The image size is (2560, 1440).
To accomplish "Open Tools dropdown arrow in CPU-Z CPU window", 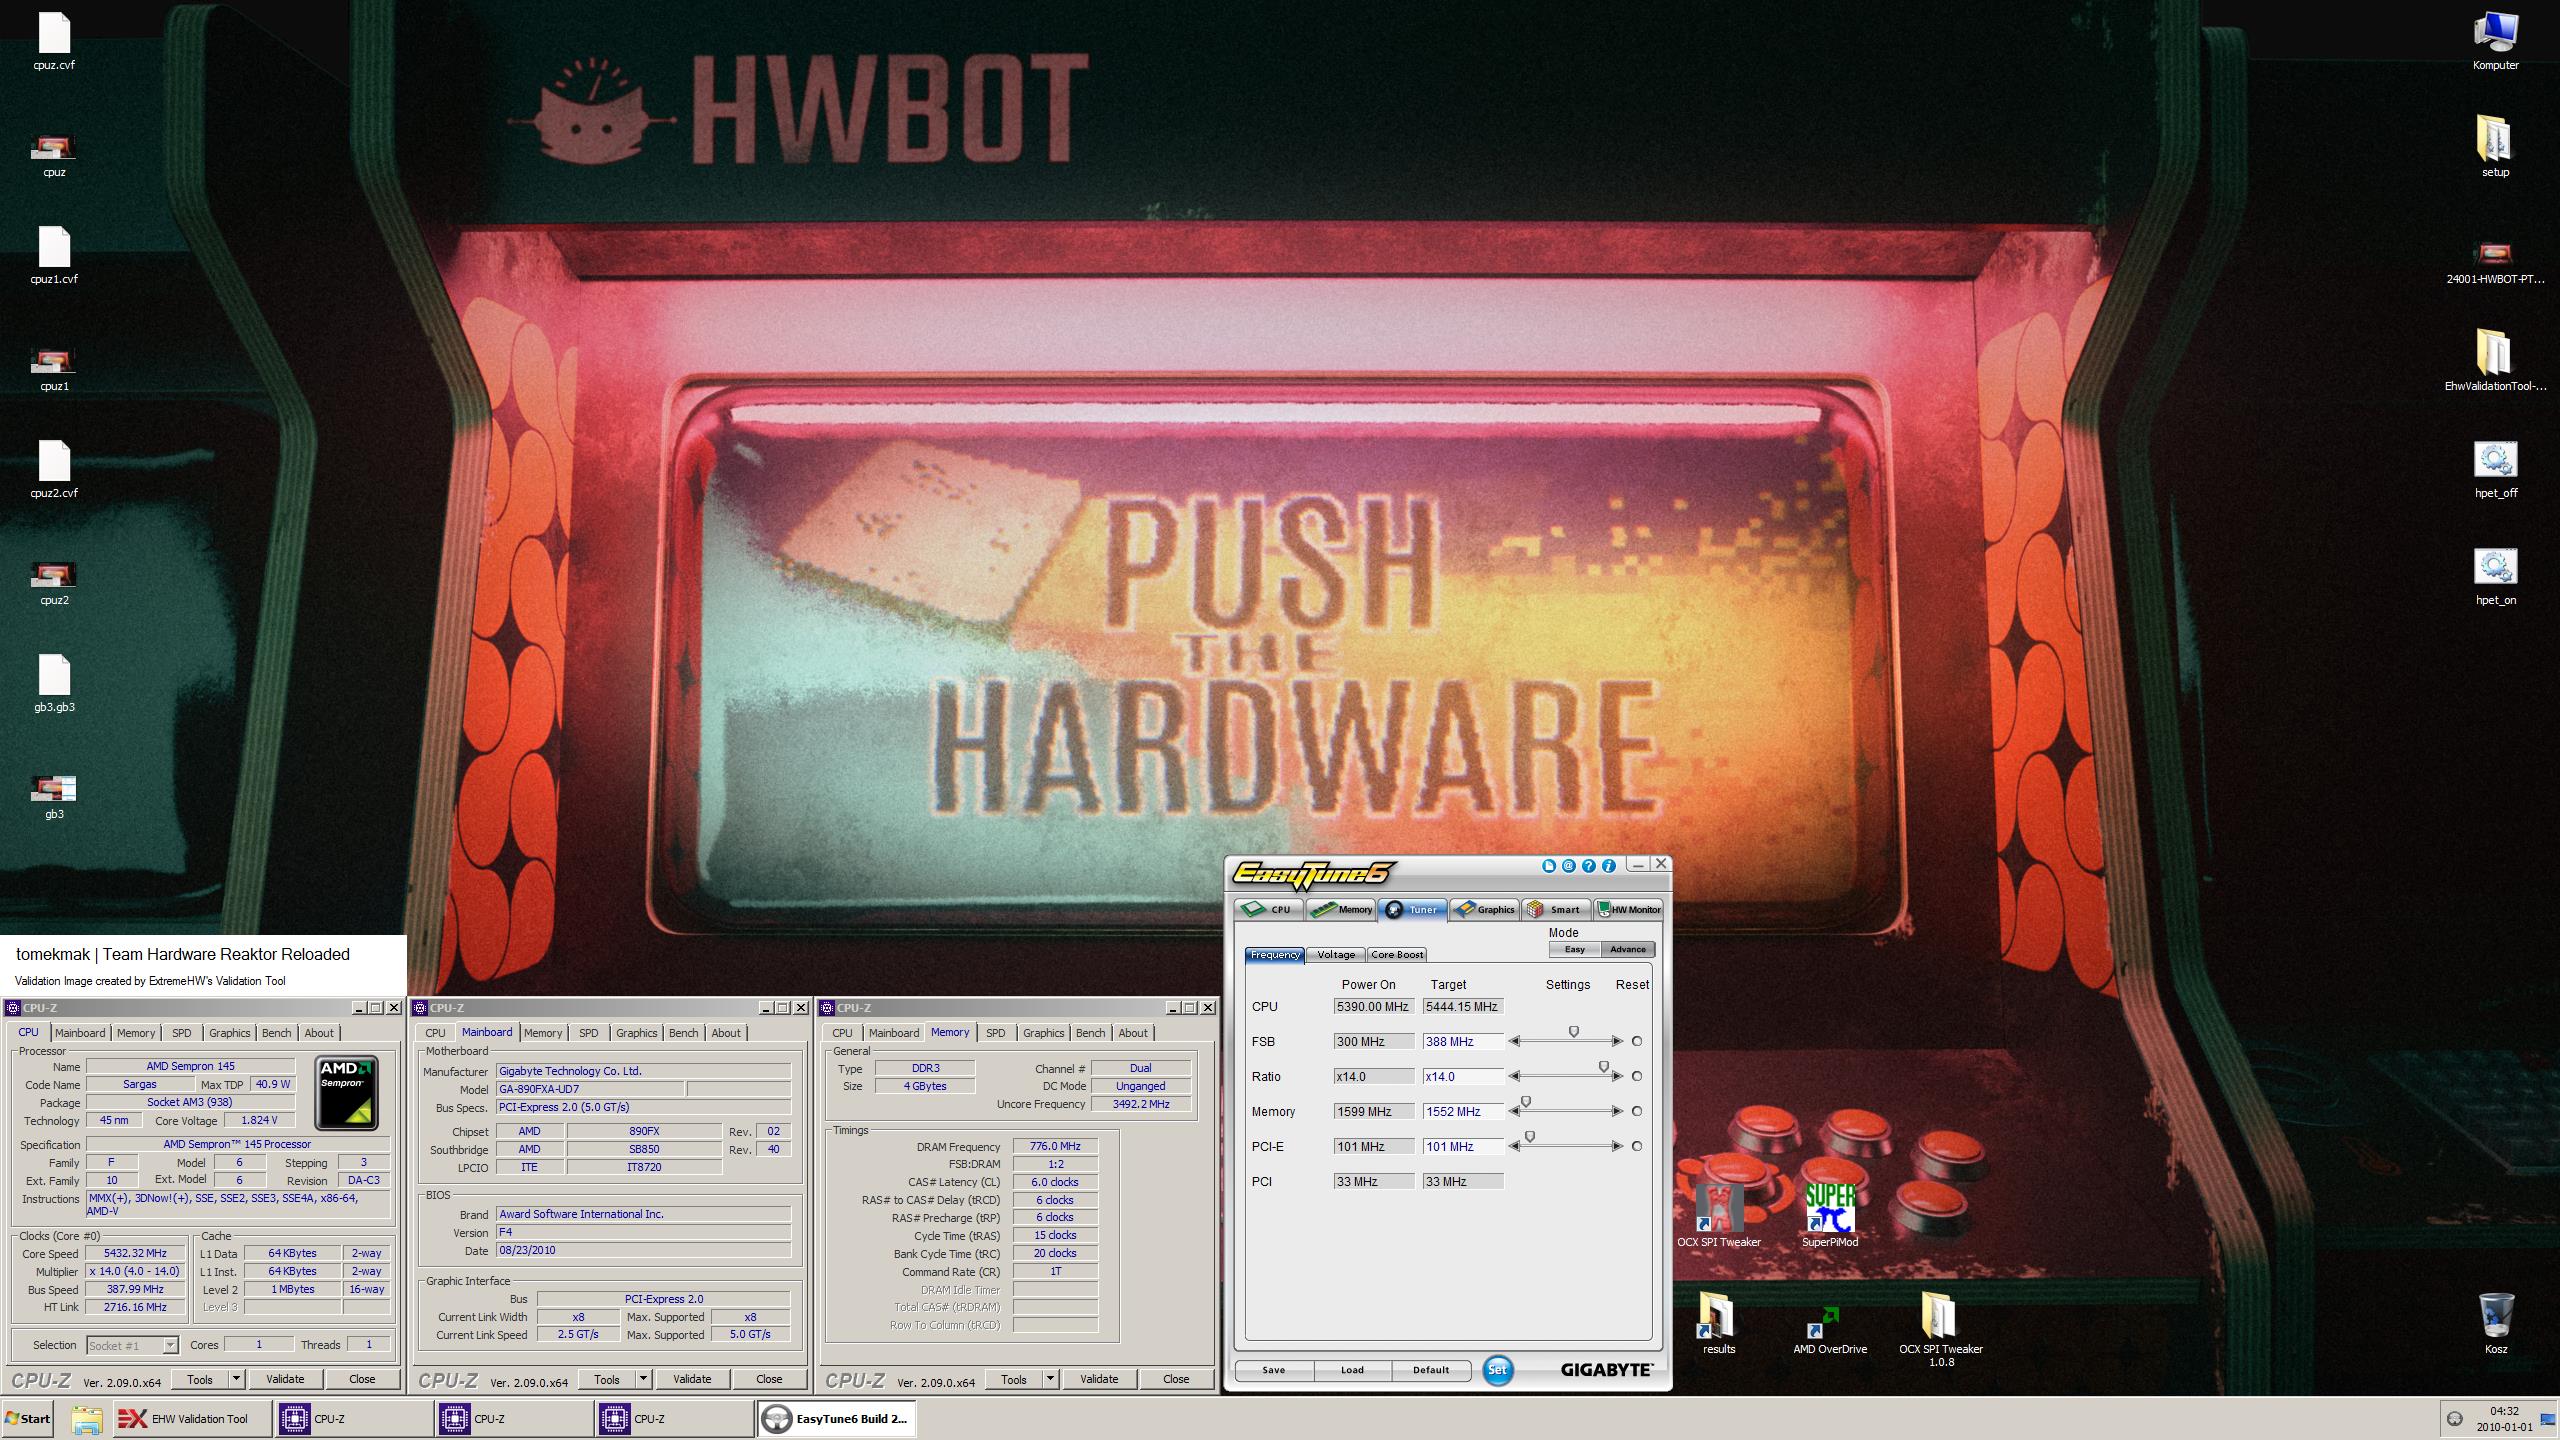I will tap(237, 1379).
